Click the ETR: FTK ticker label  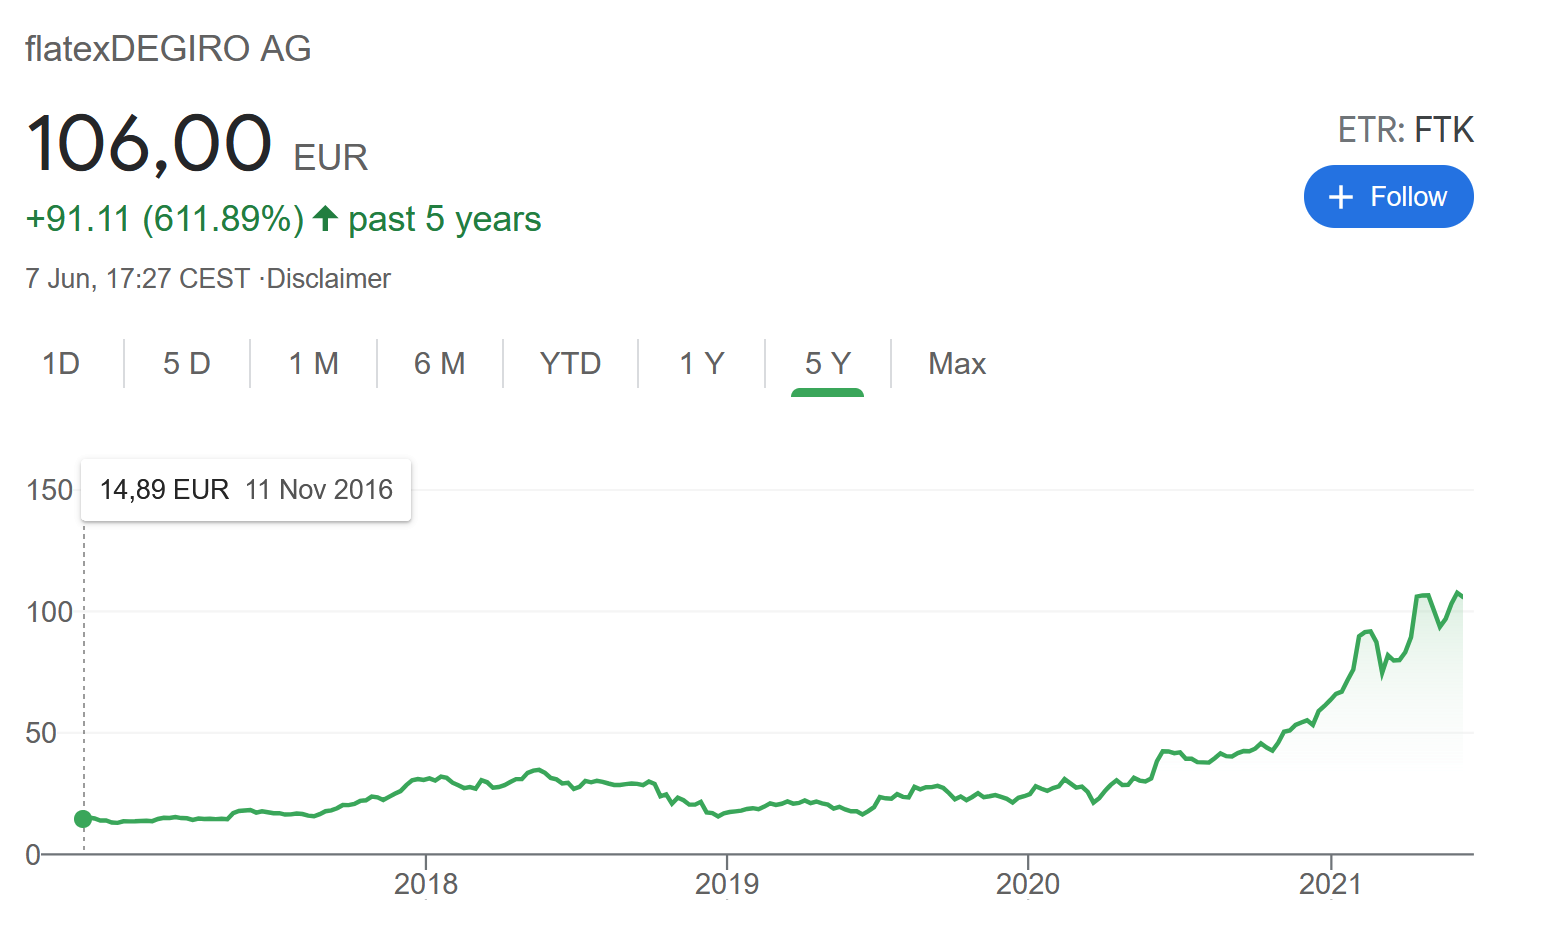pyautogui.click(x=1405, y=130)
